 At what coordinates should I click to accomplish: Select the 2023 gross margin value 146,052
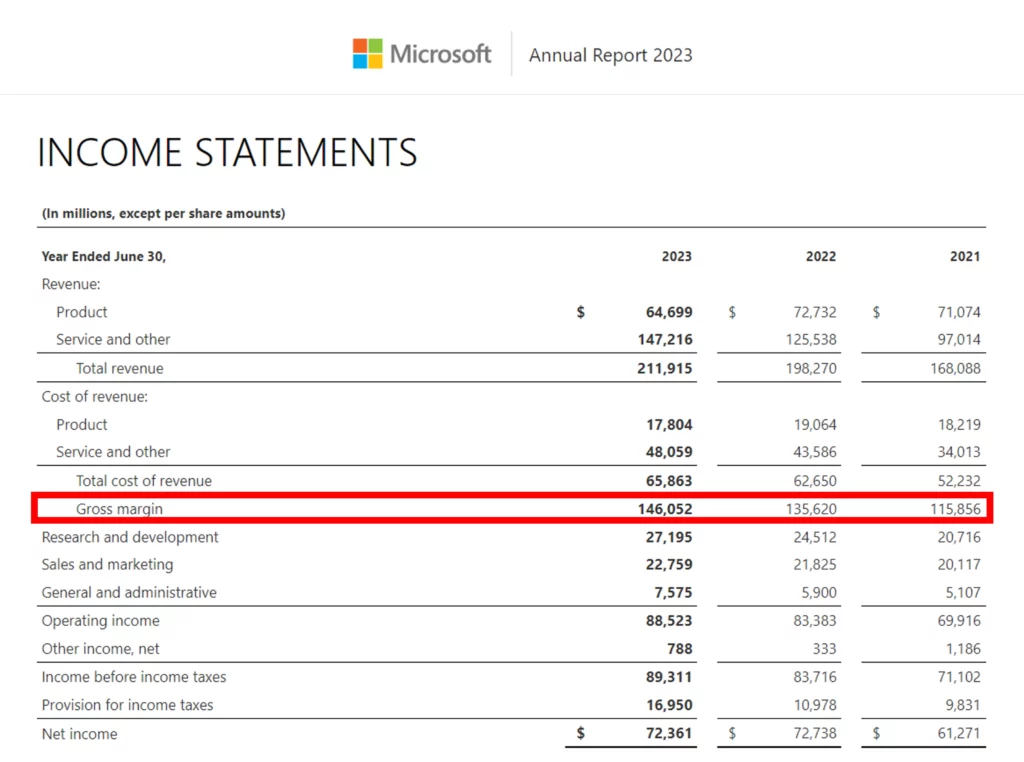tap(665, 509)
